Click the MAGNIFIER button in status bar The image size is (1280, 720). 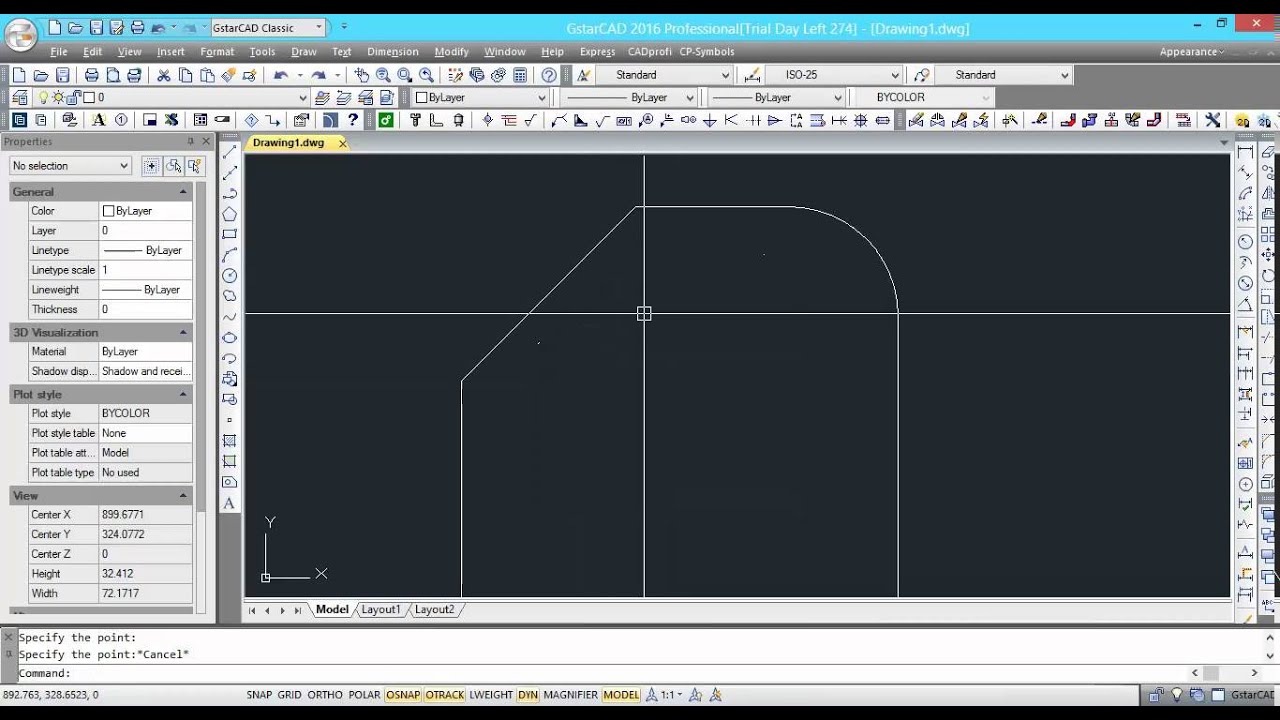pyautogui.click(x=570, y=695)
